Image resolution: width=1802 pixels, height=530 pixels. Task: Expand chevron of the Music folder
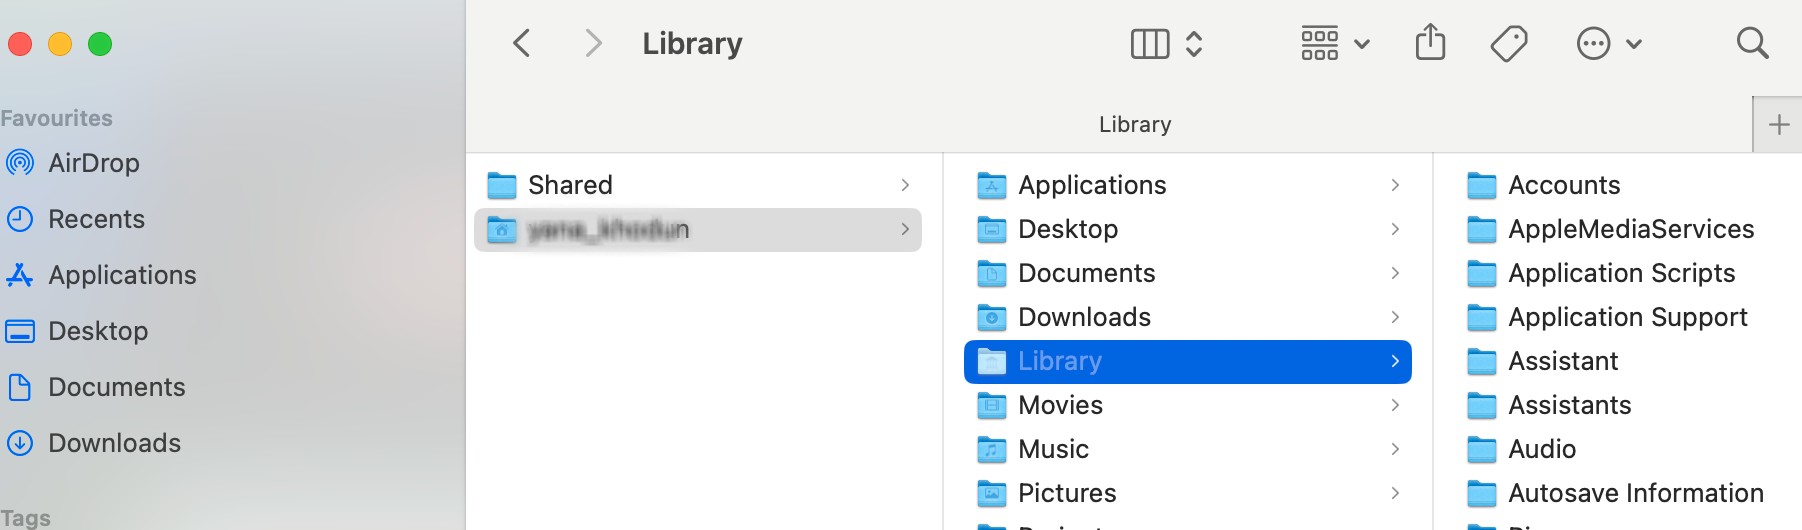[1395, 449]
